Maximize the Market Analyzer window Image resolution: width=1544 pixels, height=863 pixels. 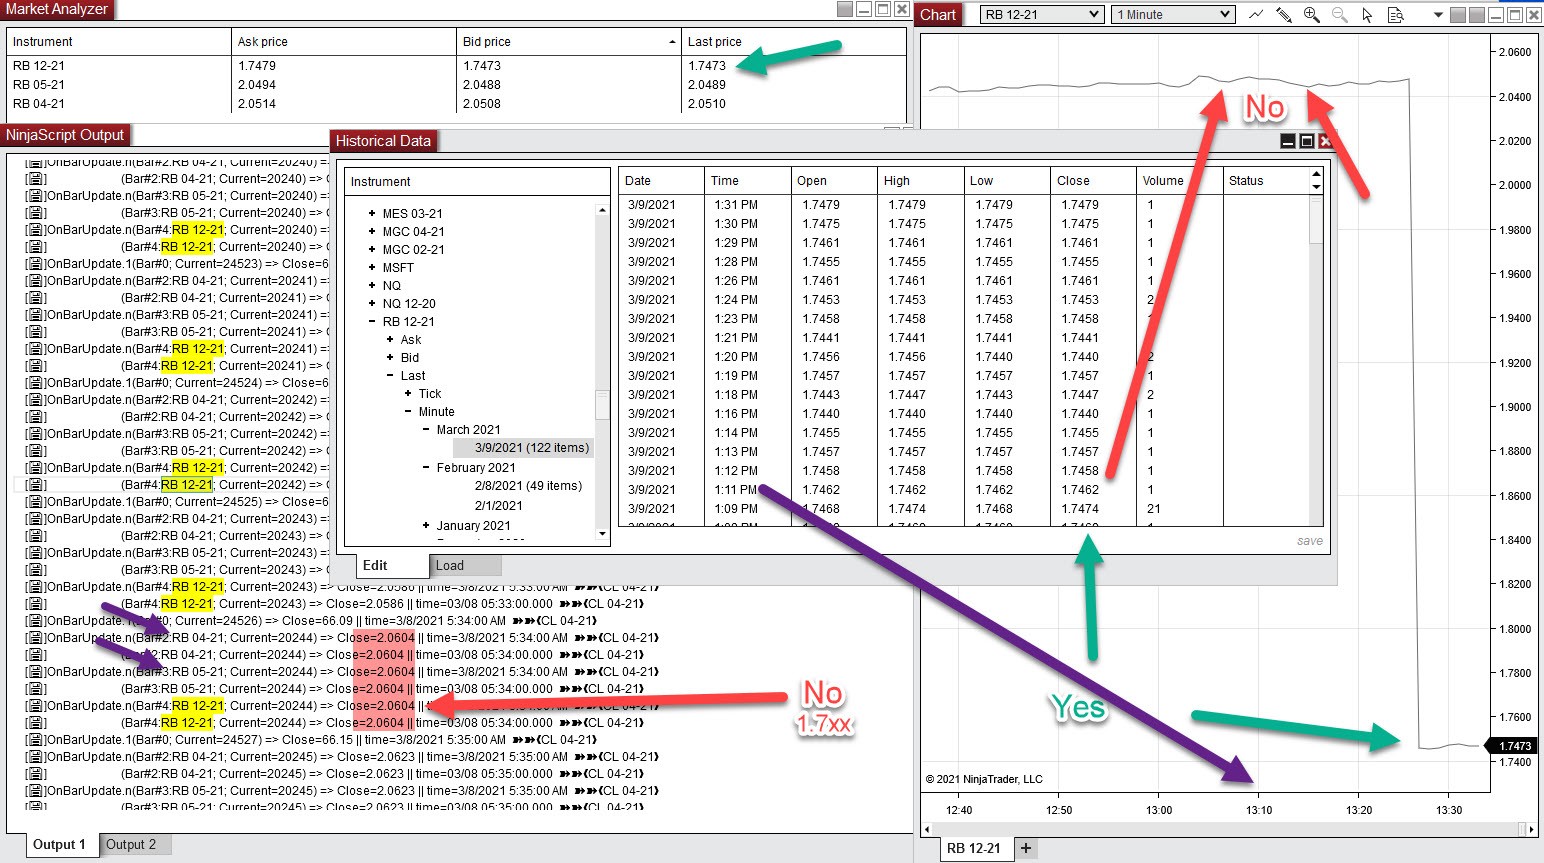(x=883, y=9)
